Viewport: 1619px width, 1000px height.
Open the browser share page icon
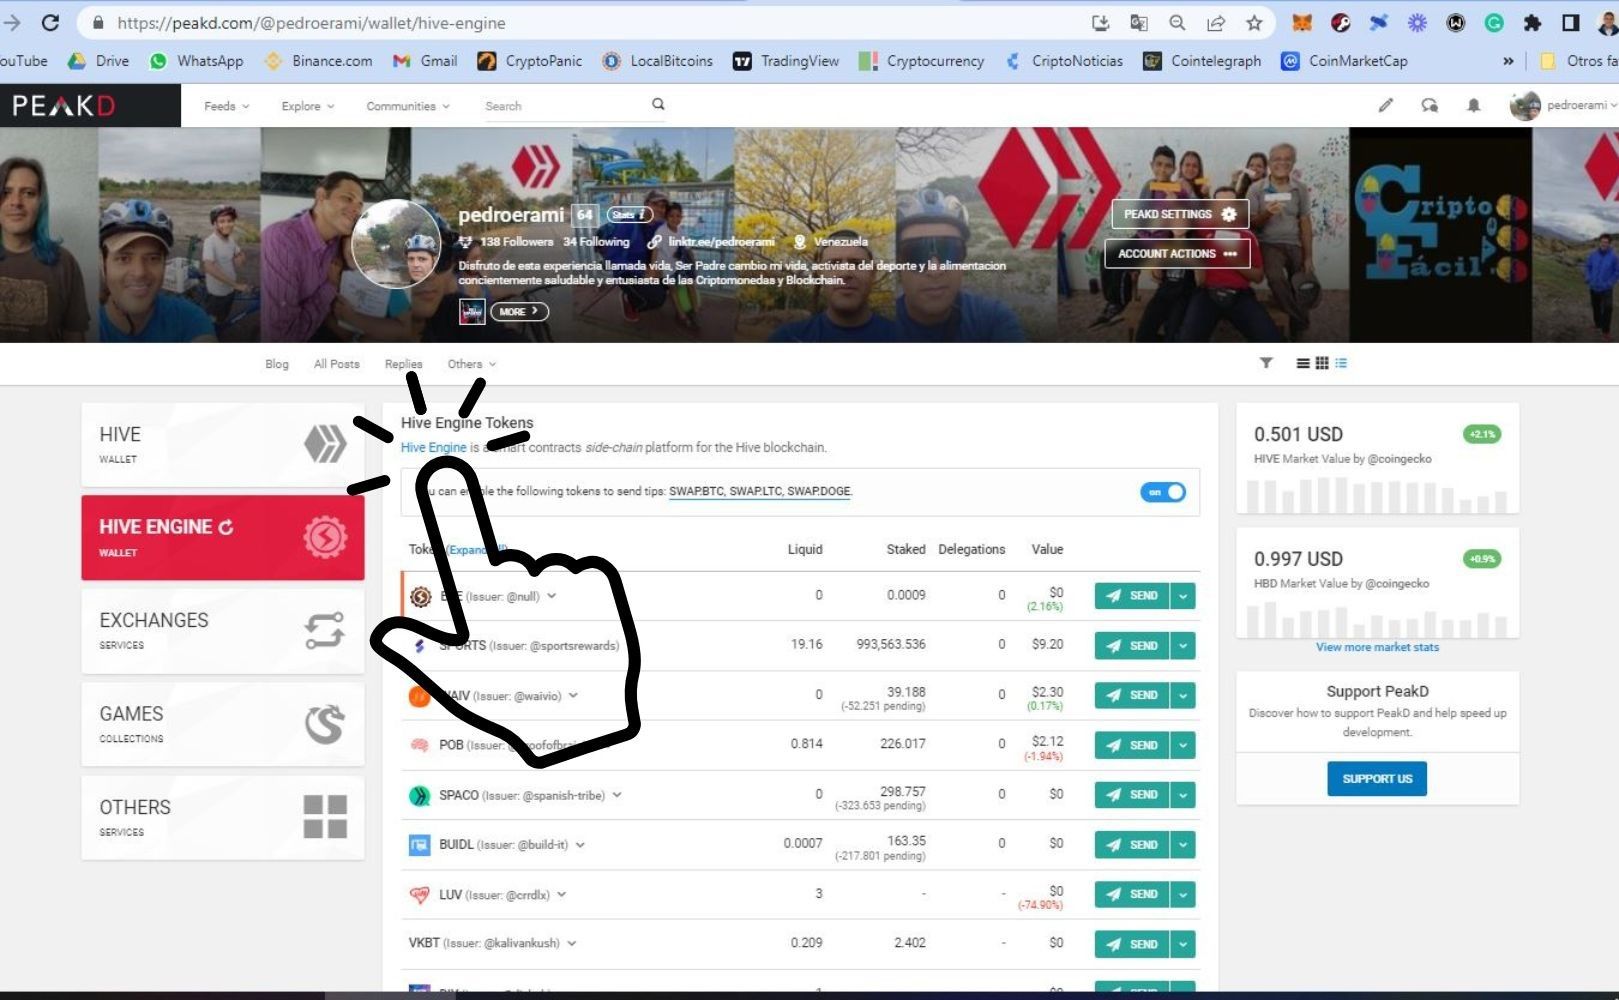pos(1216,23)
